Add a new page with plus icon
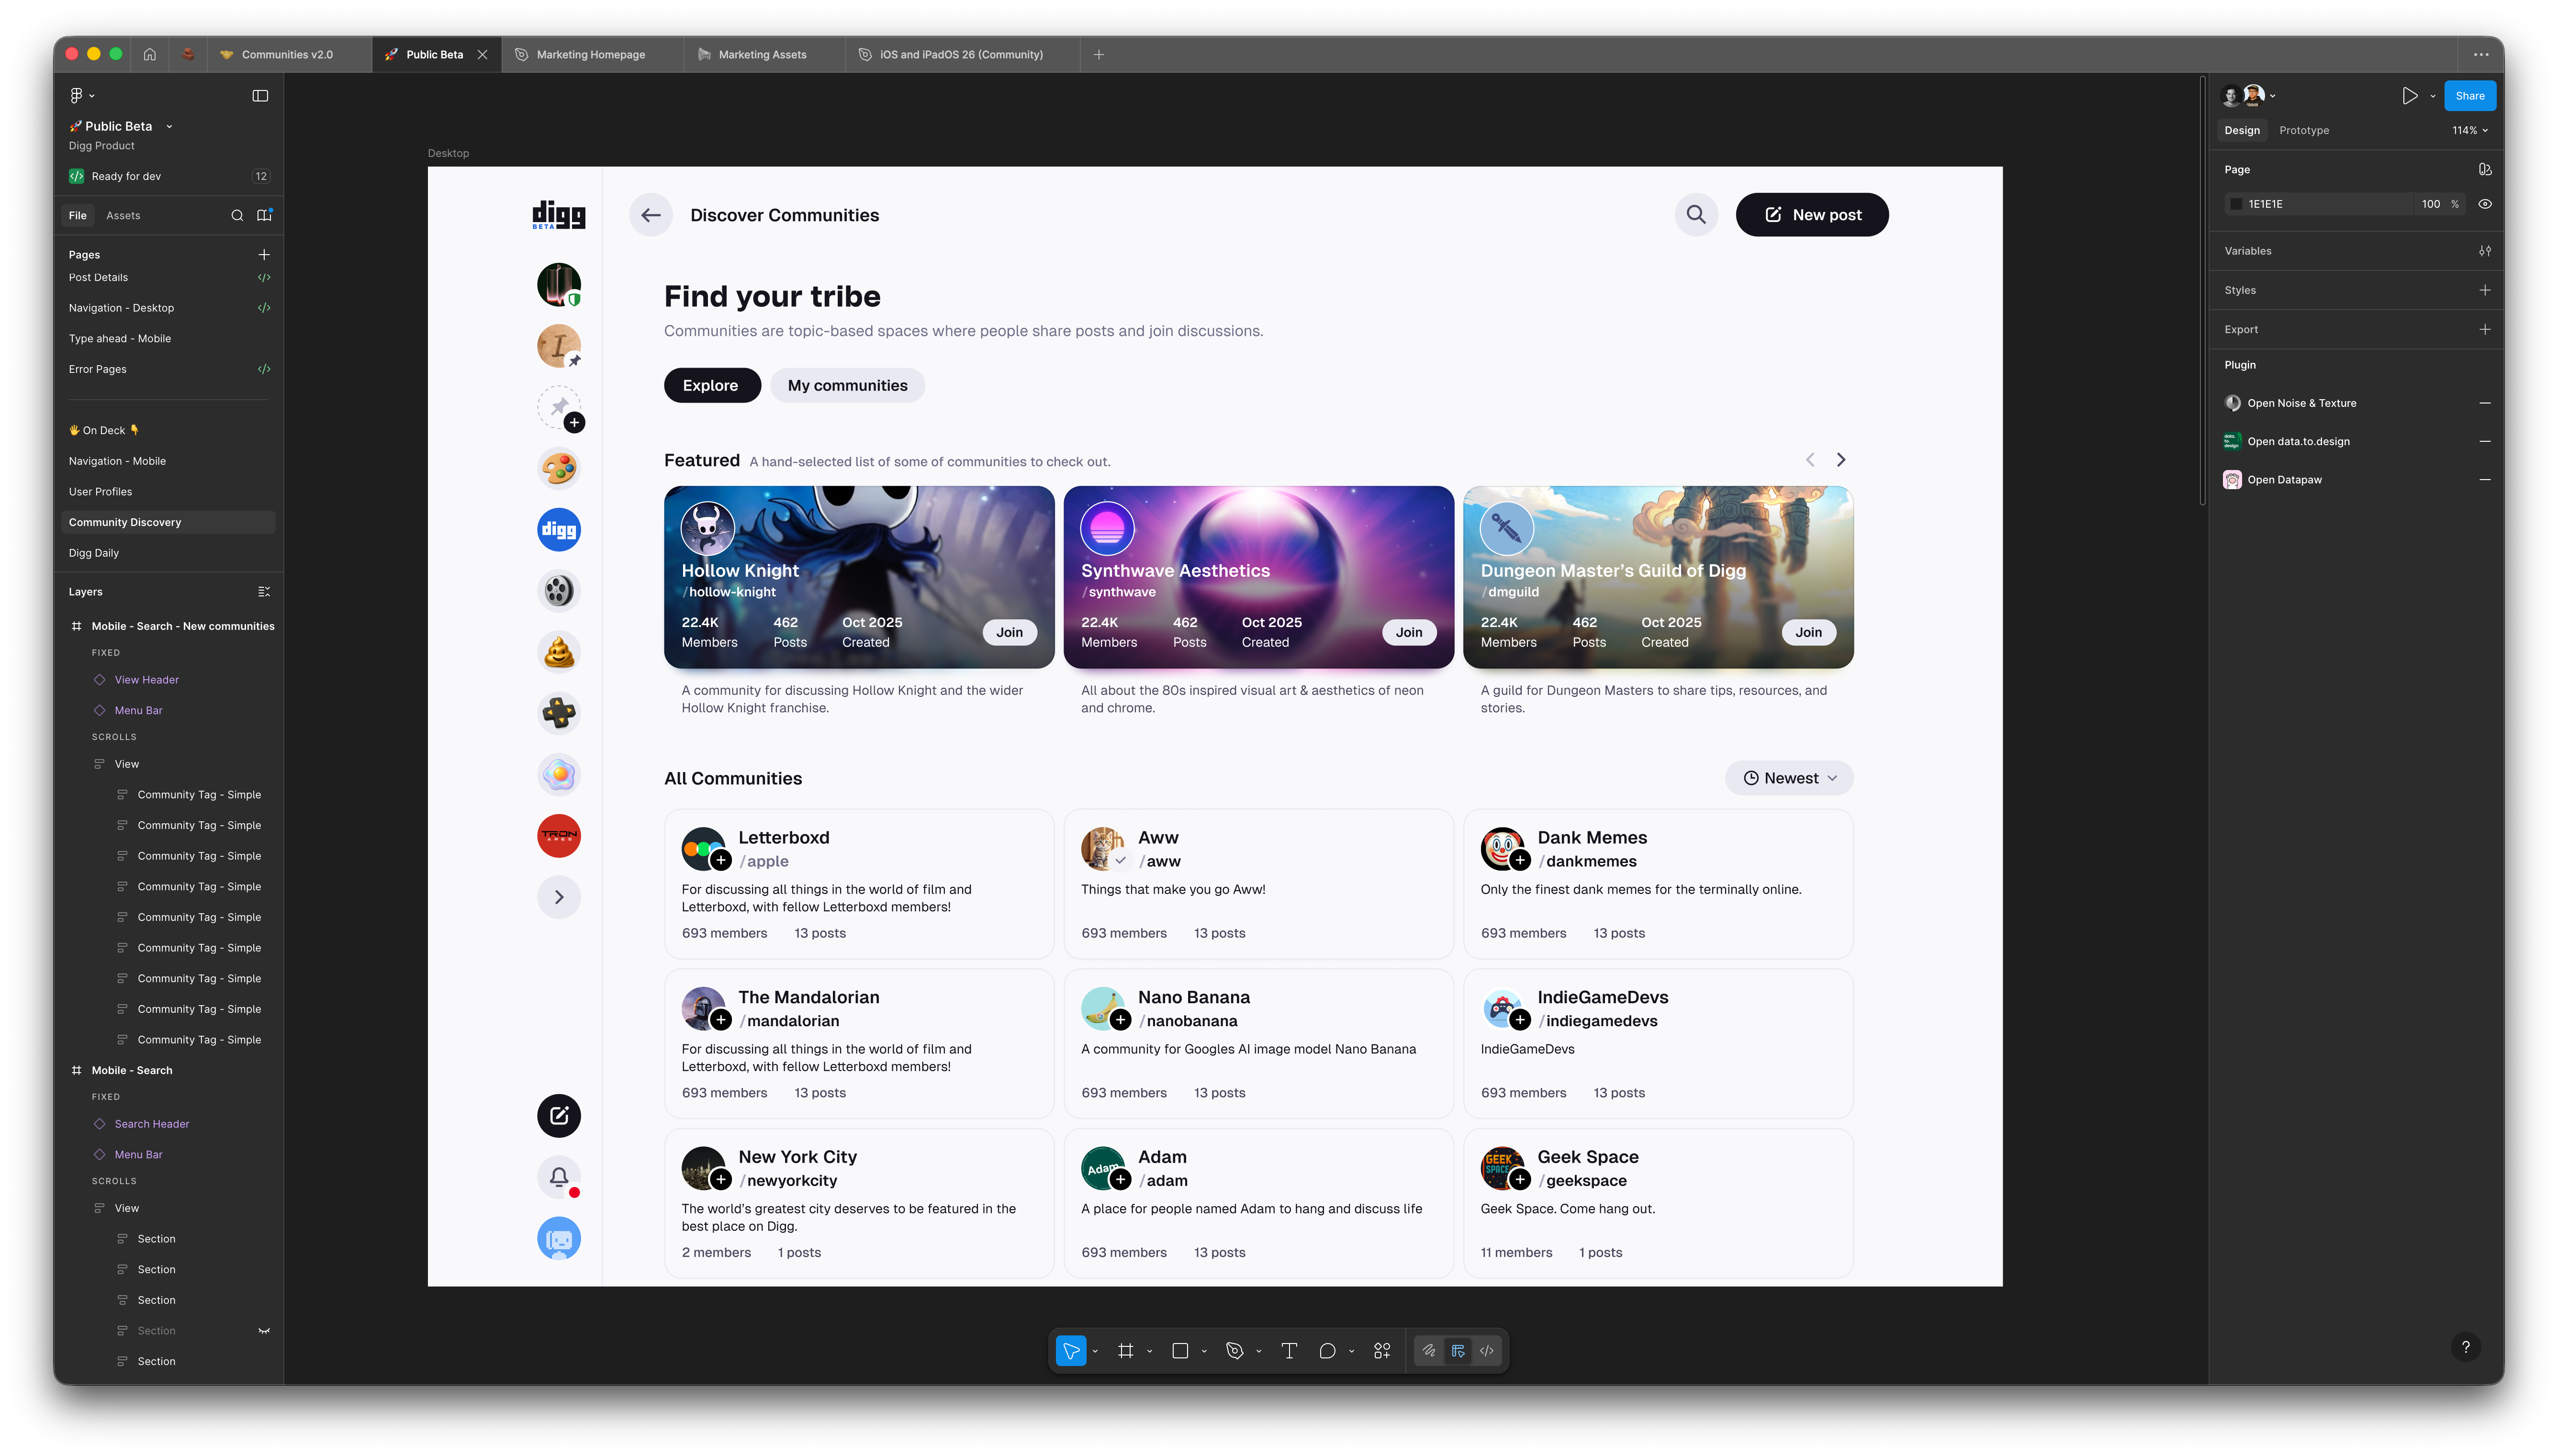Screen dimensions: 2558x1456 tap(264, 255)
